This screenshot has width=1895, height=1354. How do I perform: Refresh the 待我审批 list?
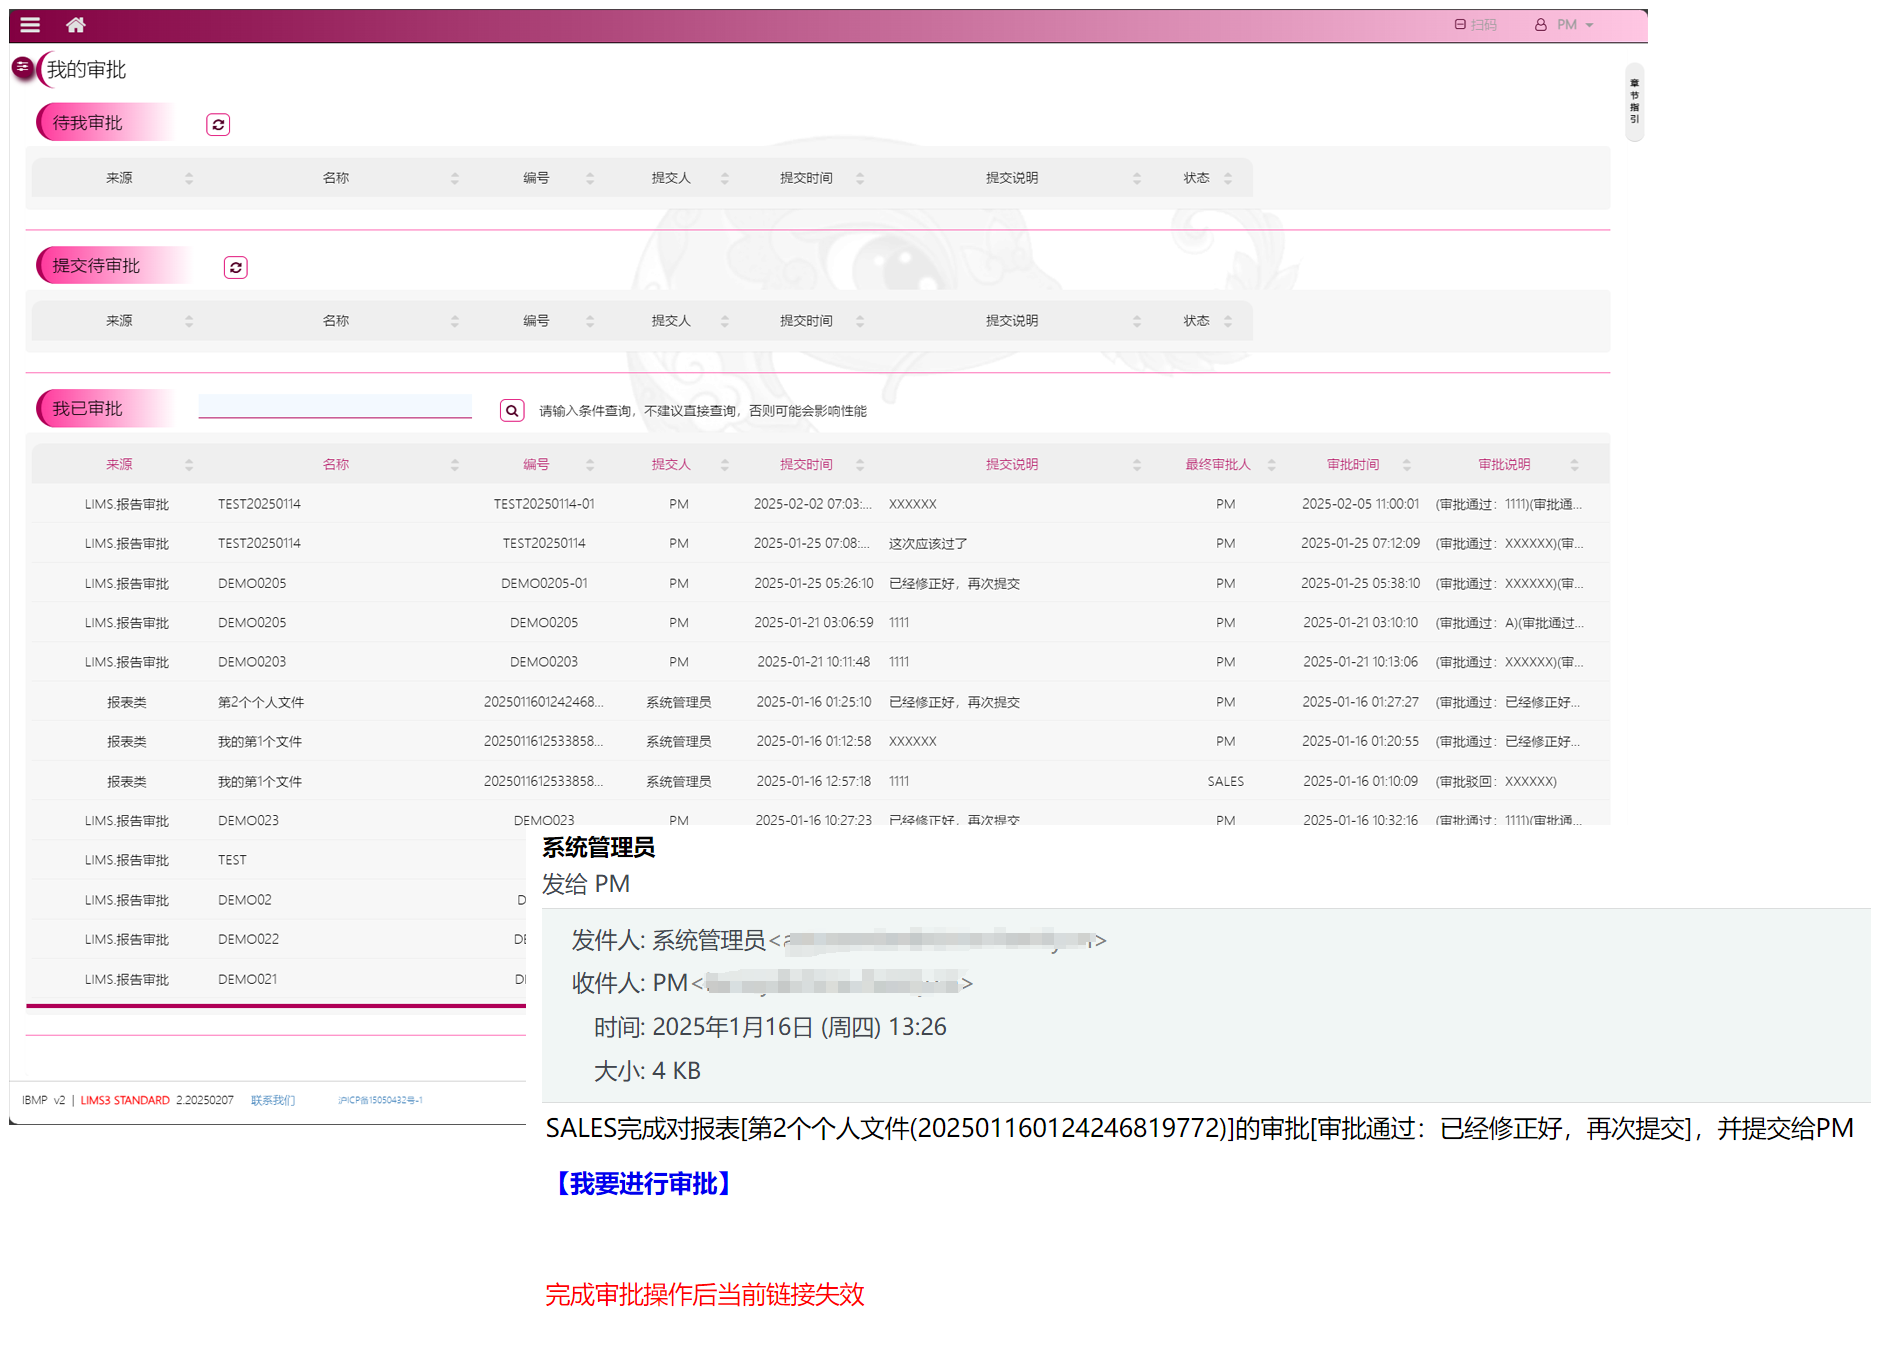(218, 125)
